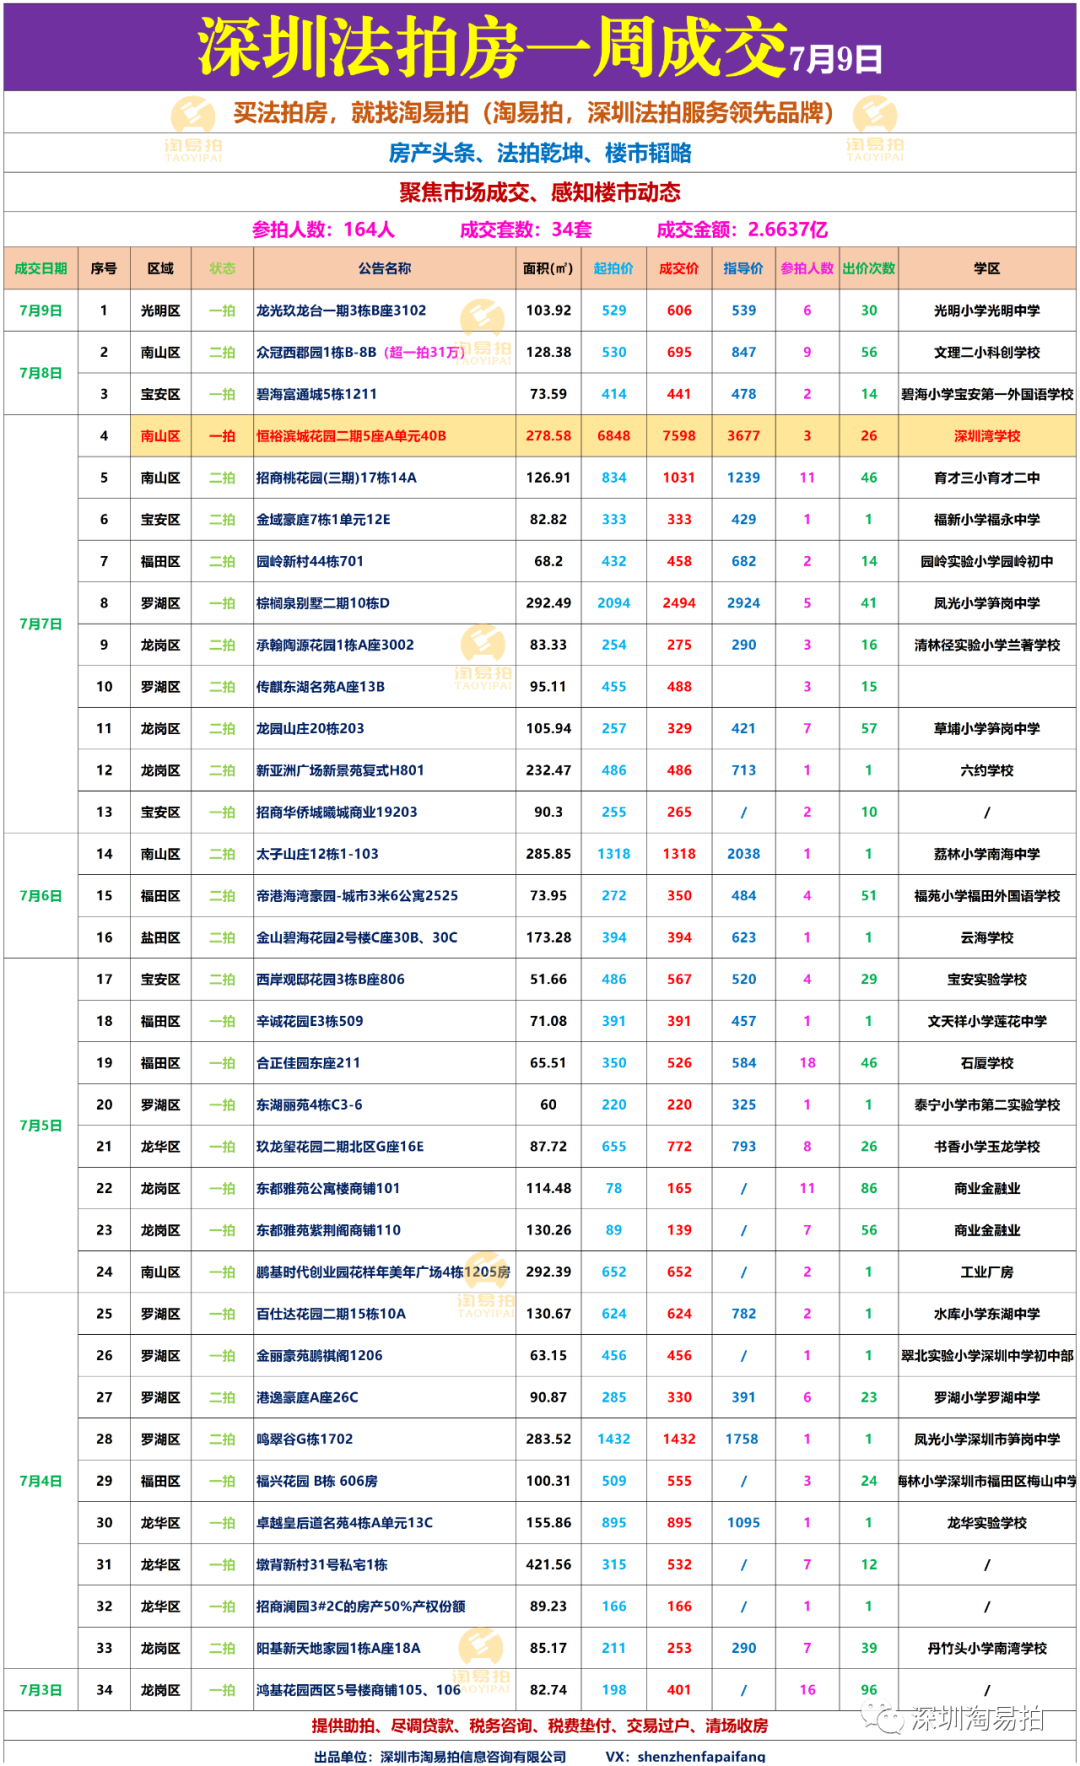The width and height of the screenshot is (1080, 1766).
Task: Click the 成交金额：2.6637亿 summary text
Action: tap(742, 229)
